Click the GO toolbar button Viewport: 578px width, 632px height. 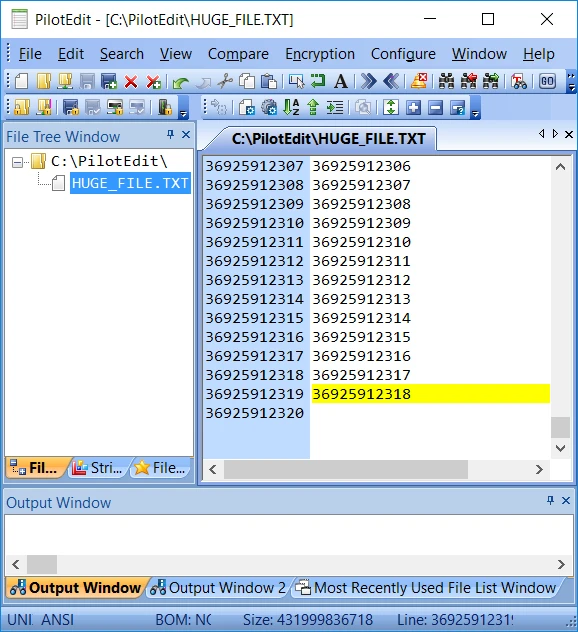[547, 81]
